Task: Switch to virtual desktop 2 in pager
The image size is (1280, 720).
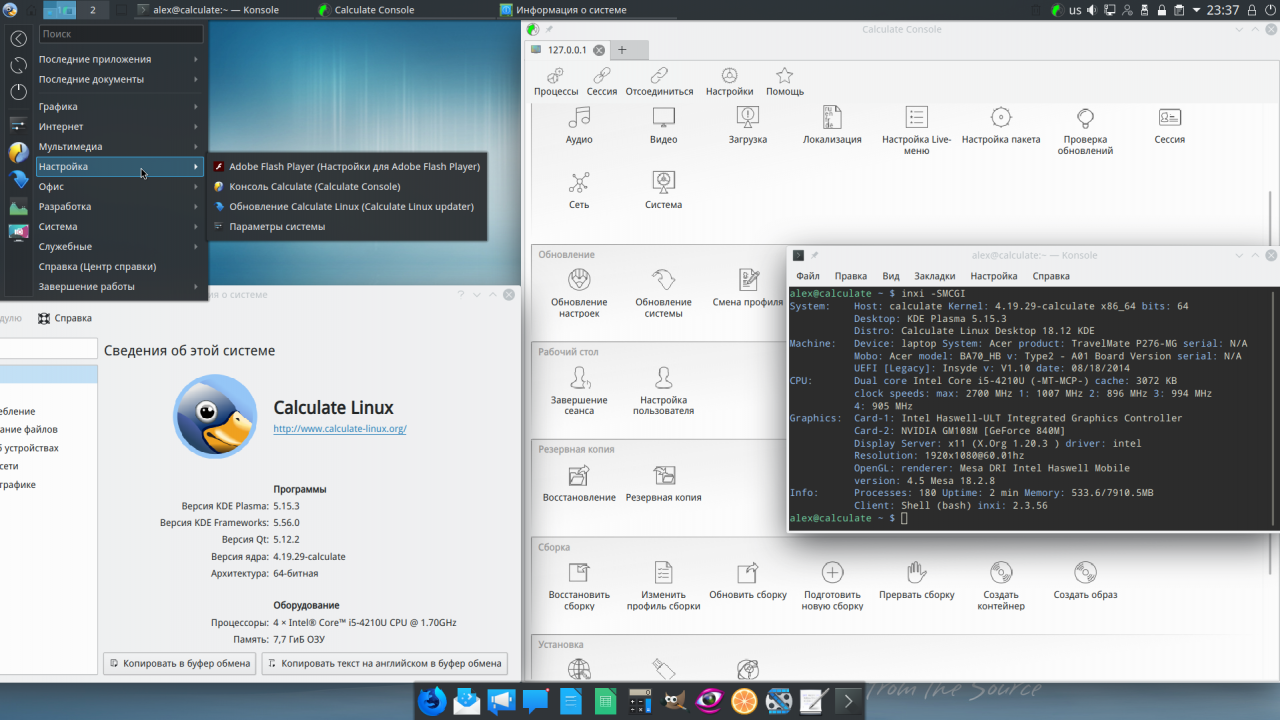Action: tap(93, 10)
